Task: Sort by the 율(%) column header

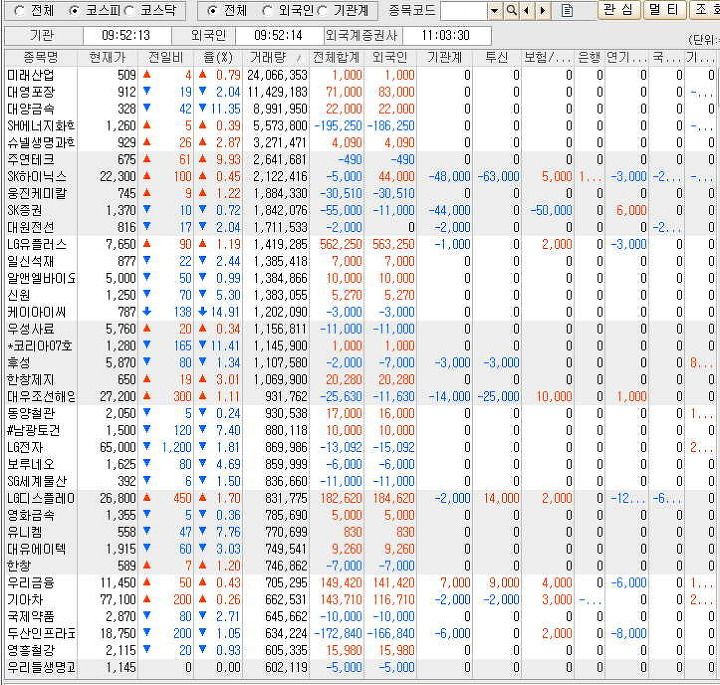Action: click(218, 57)
